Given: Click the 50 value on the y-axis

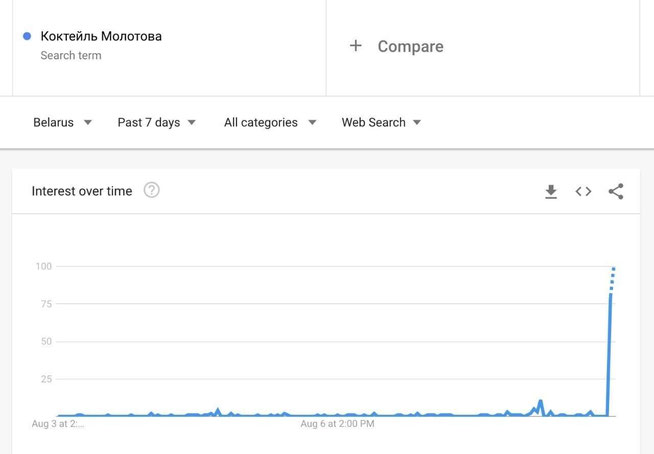Looking at the screenshot, I should point(46,342).
